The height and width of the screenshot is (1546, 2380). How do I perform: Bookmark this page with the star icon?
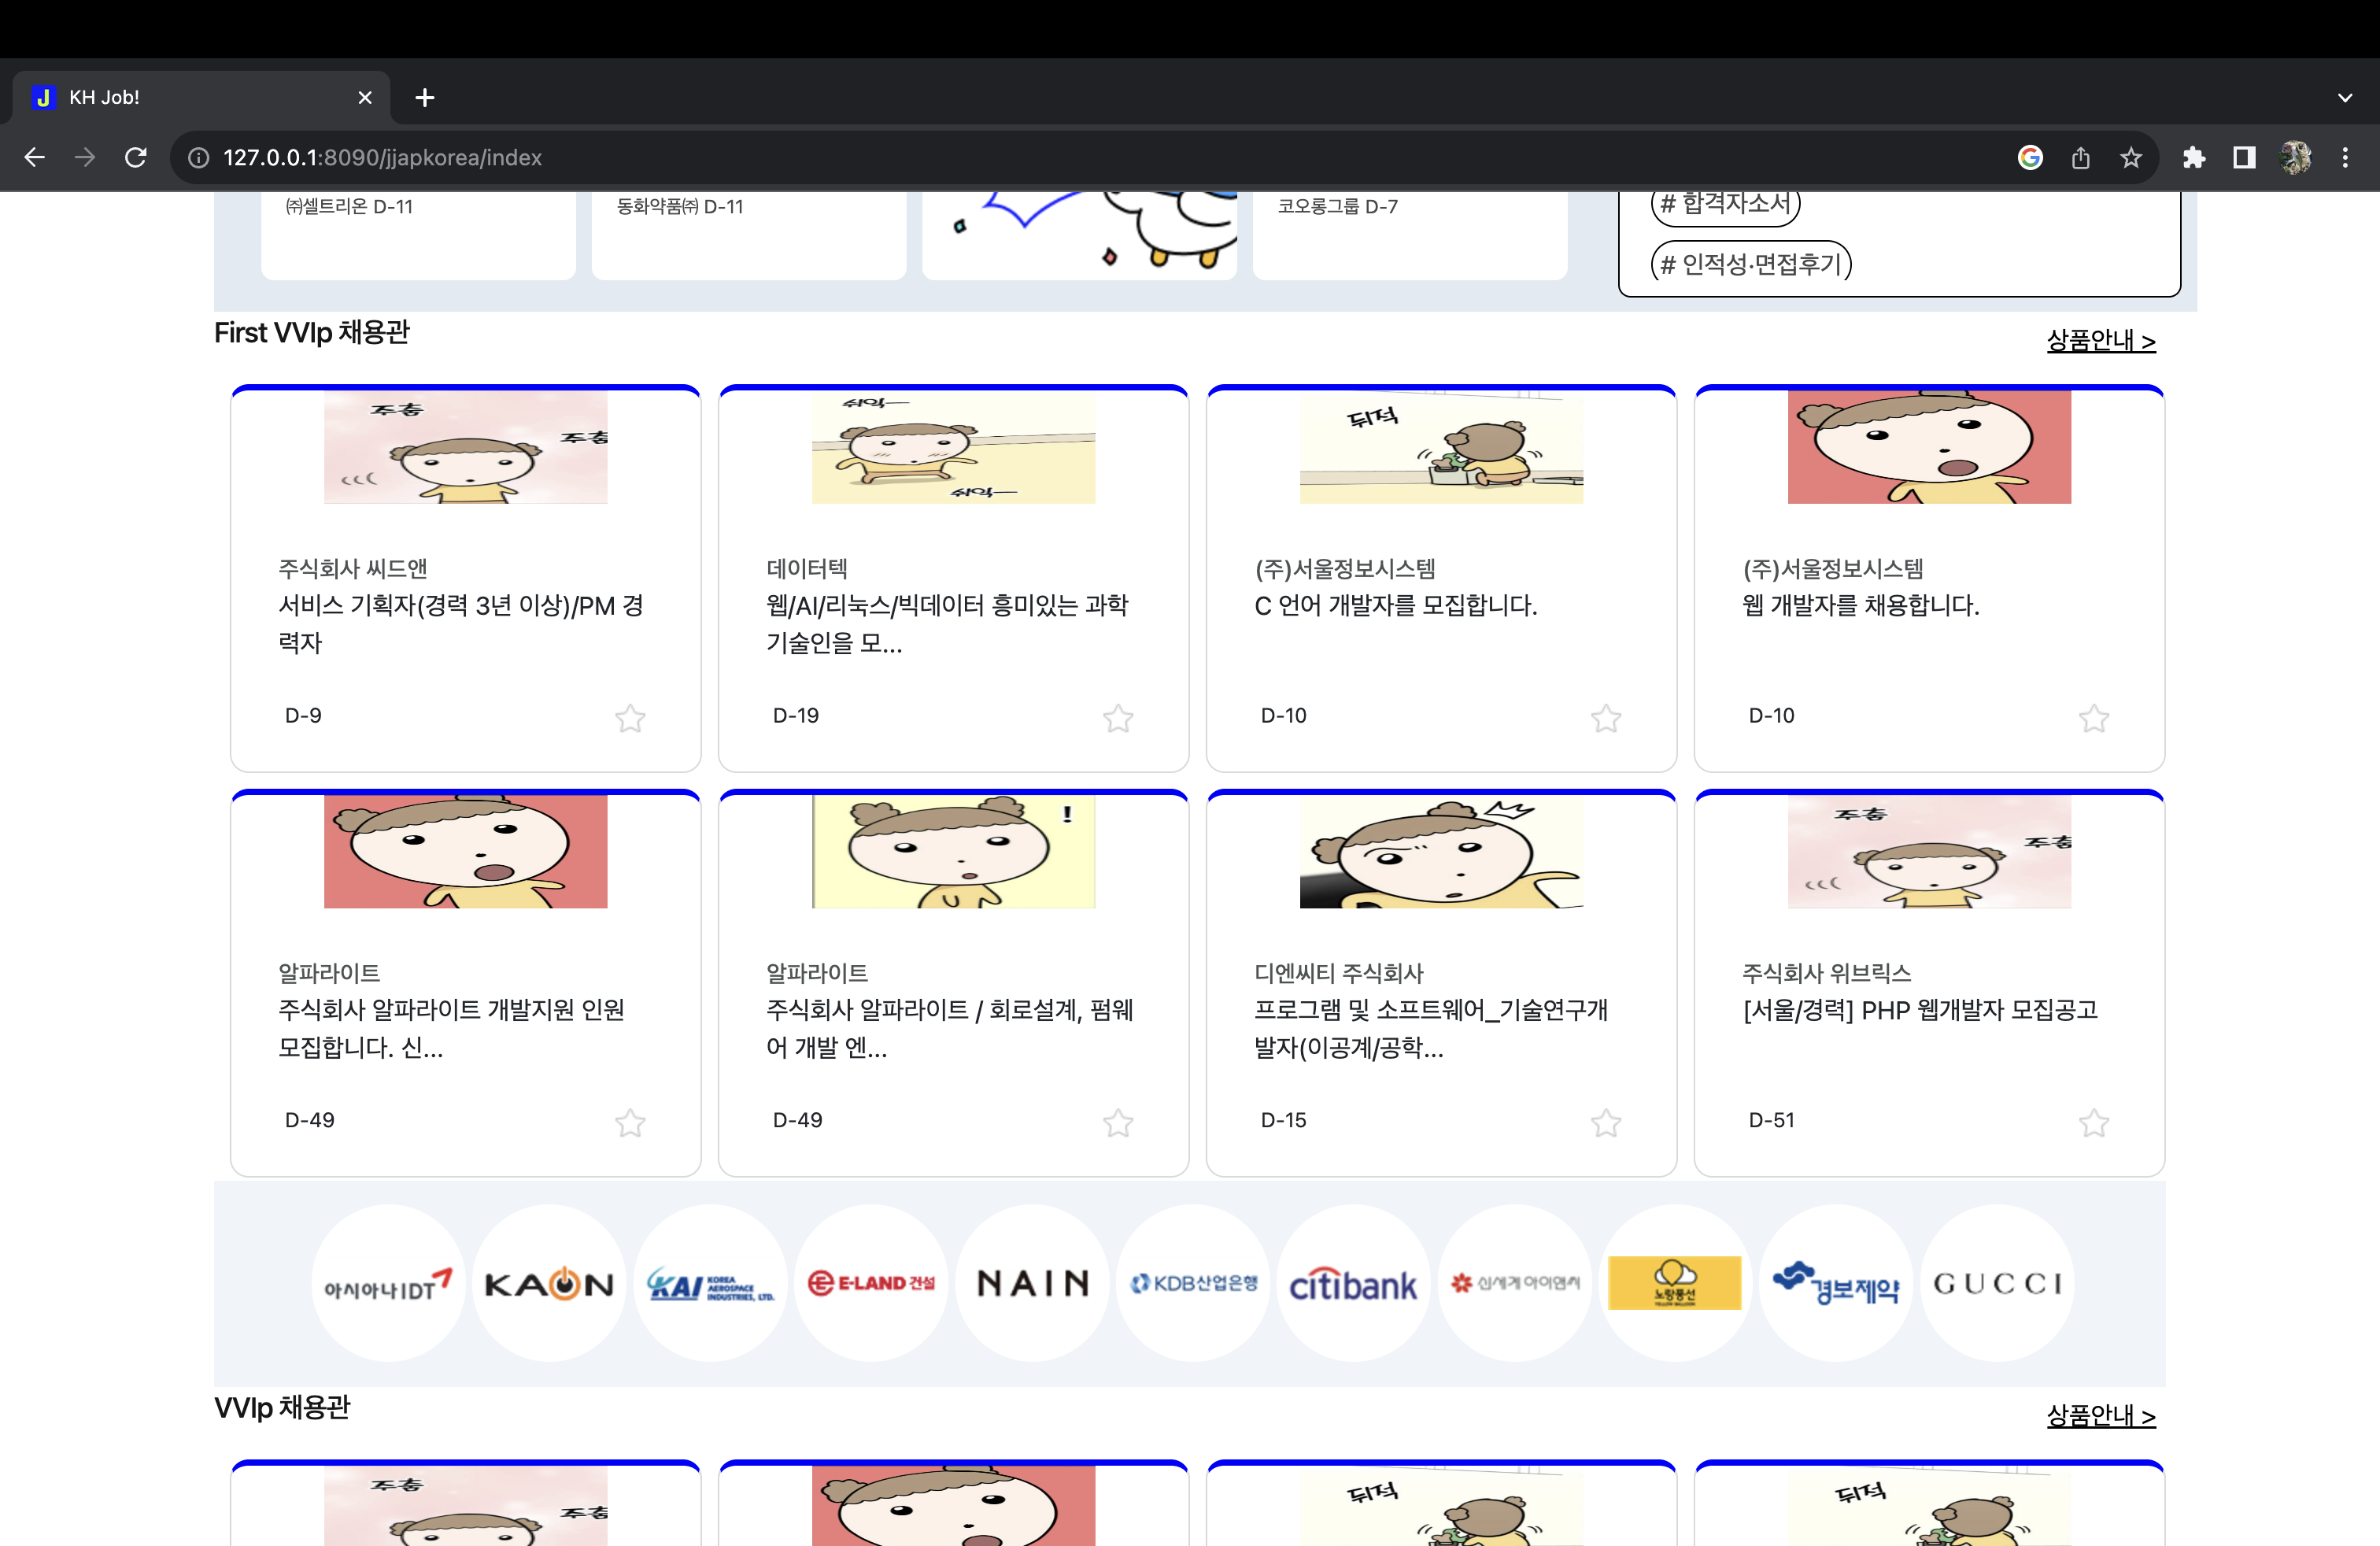coord(2131,157)
